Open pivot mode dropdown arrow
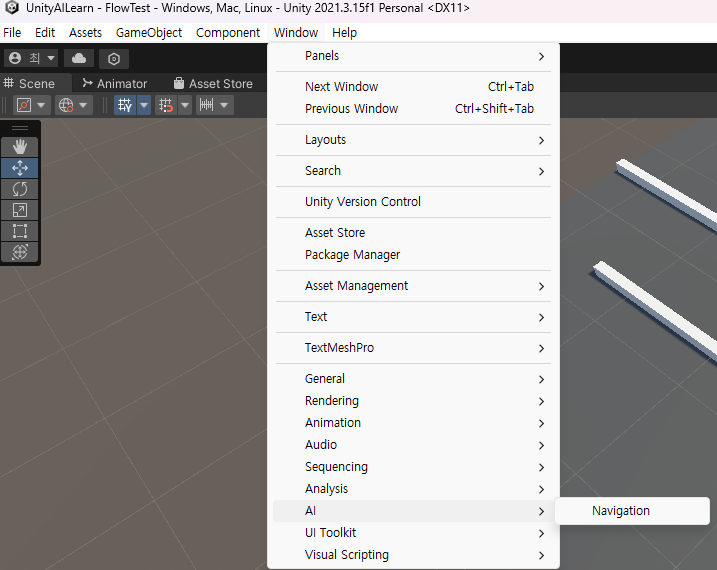The image size is (717, 570). point(41,105)
